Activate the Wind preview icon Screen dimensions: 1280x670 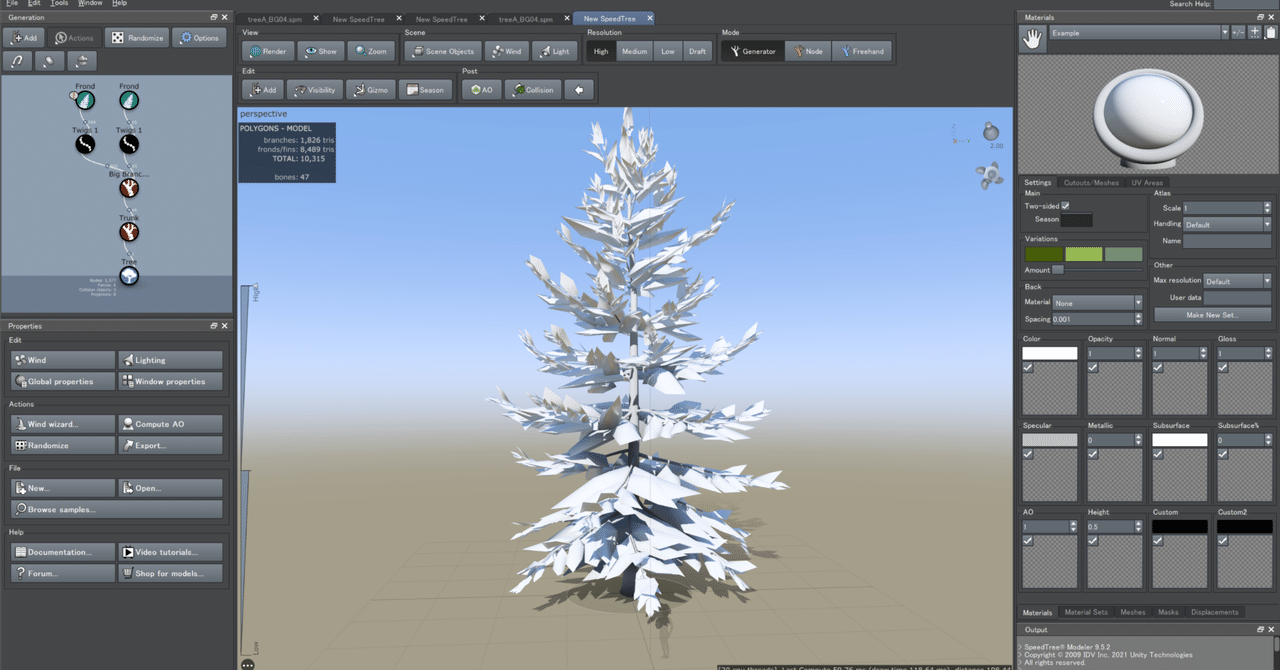pyautogui.click(x=506, y=51)
